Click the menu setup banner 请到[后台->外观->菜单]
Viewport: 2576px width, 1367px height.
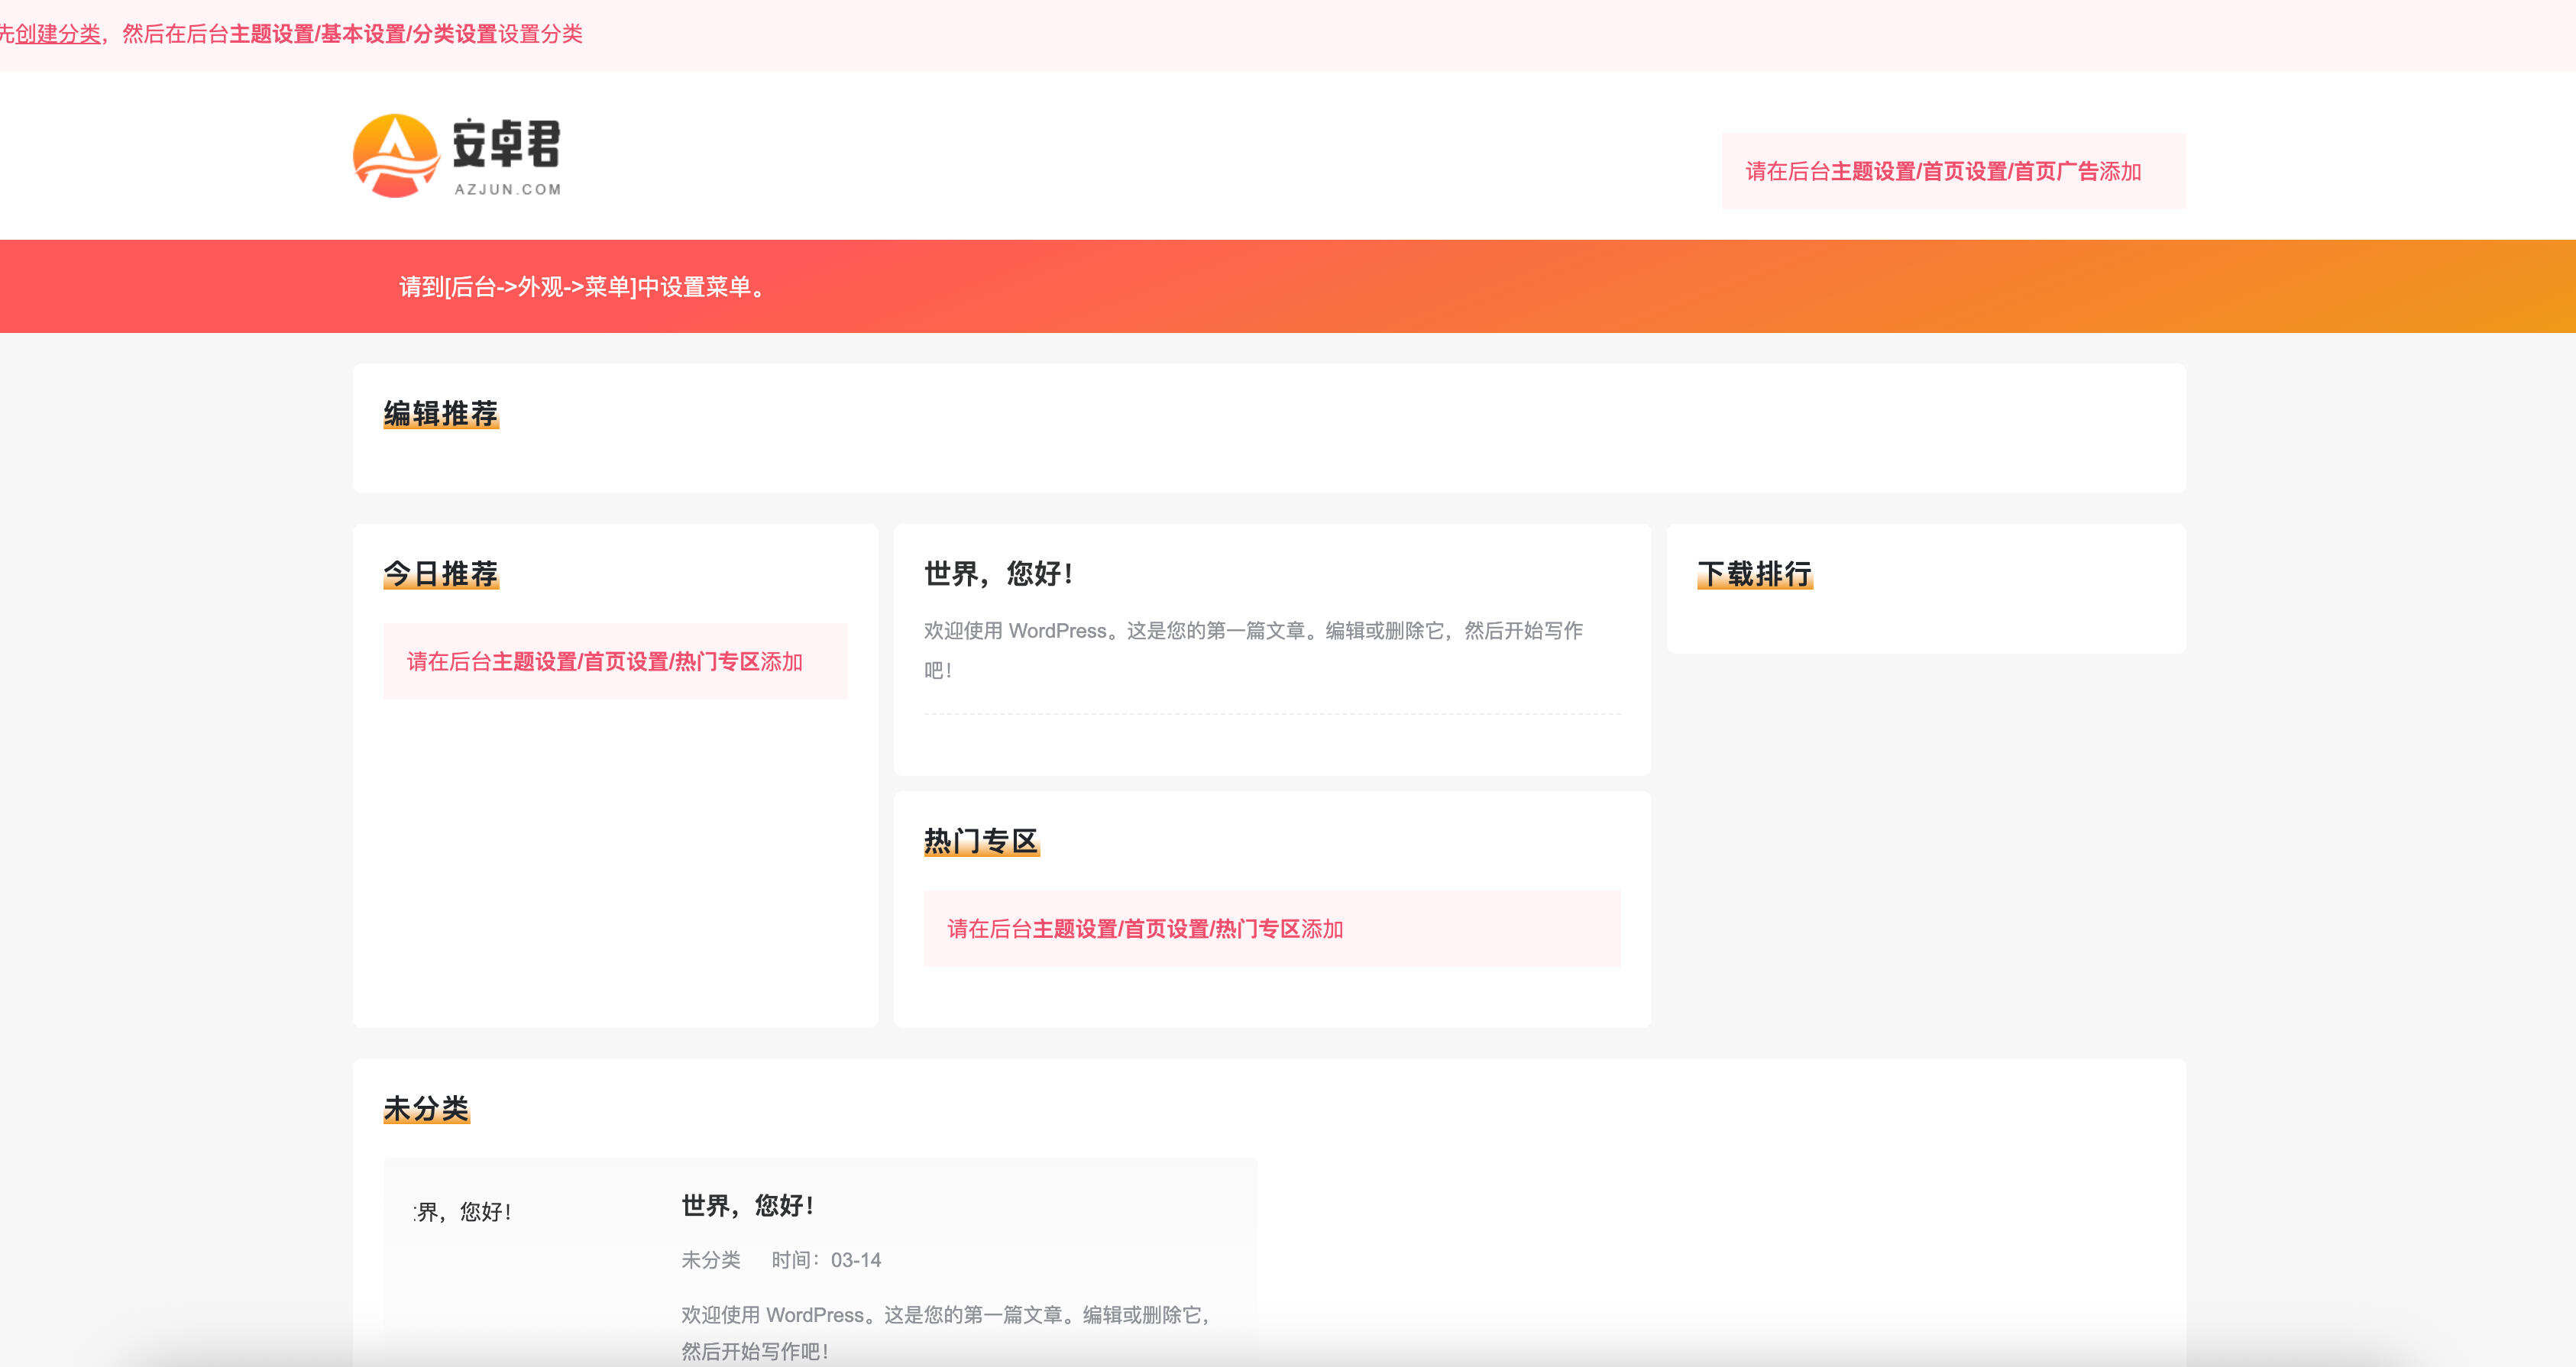coord(580,287)
